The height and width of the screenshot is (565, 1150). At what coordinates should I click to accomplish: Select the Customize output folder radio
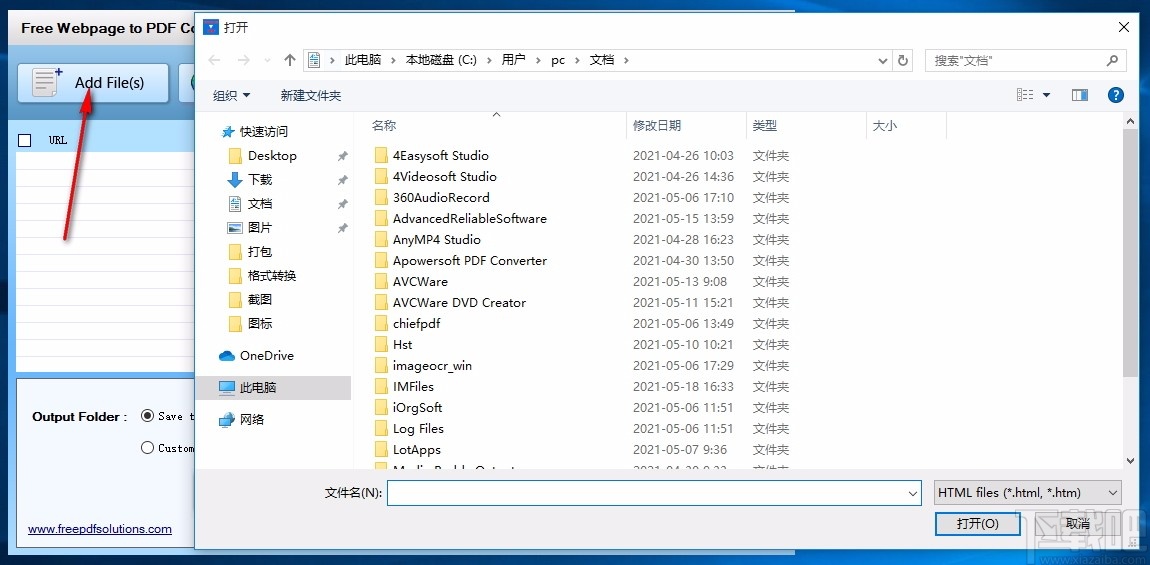pyautogui.click(x=147, y=448)
